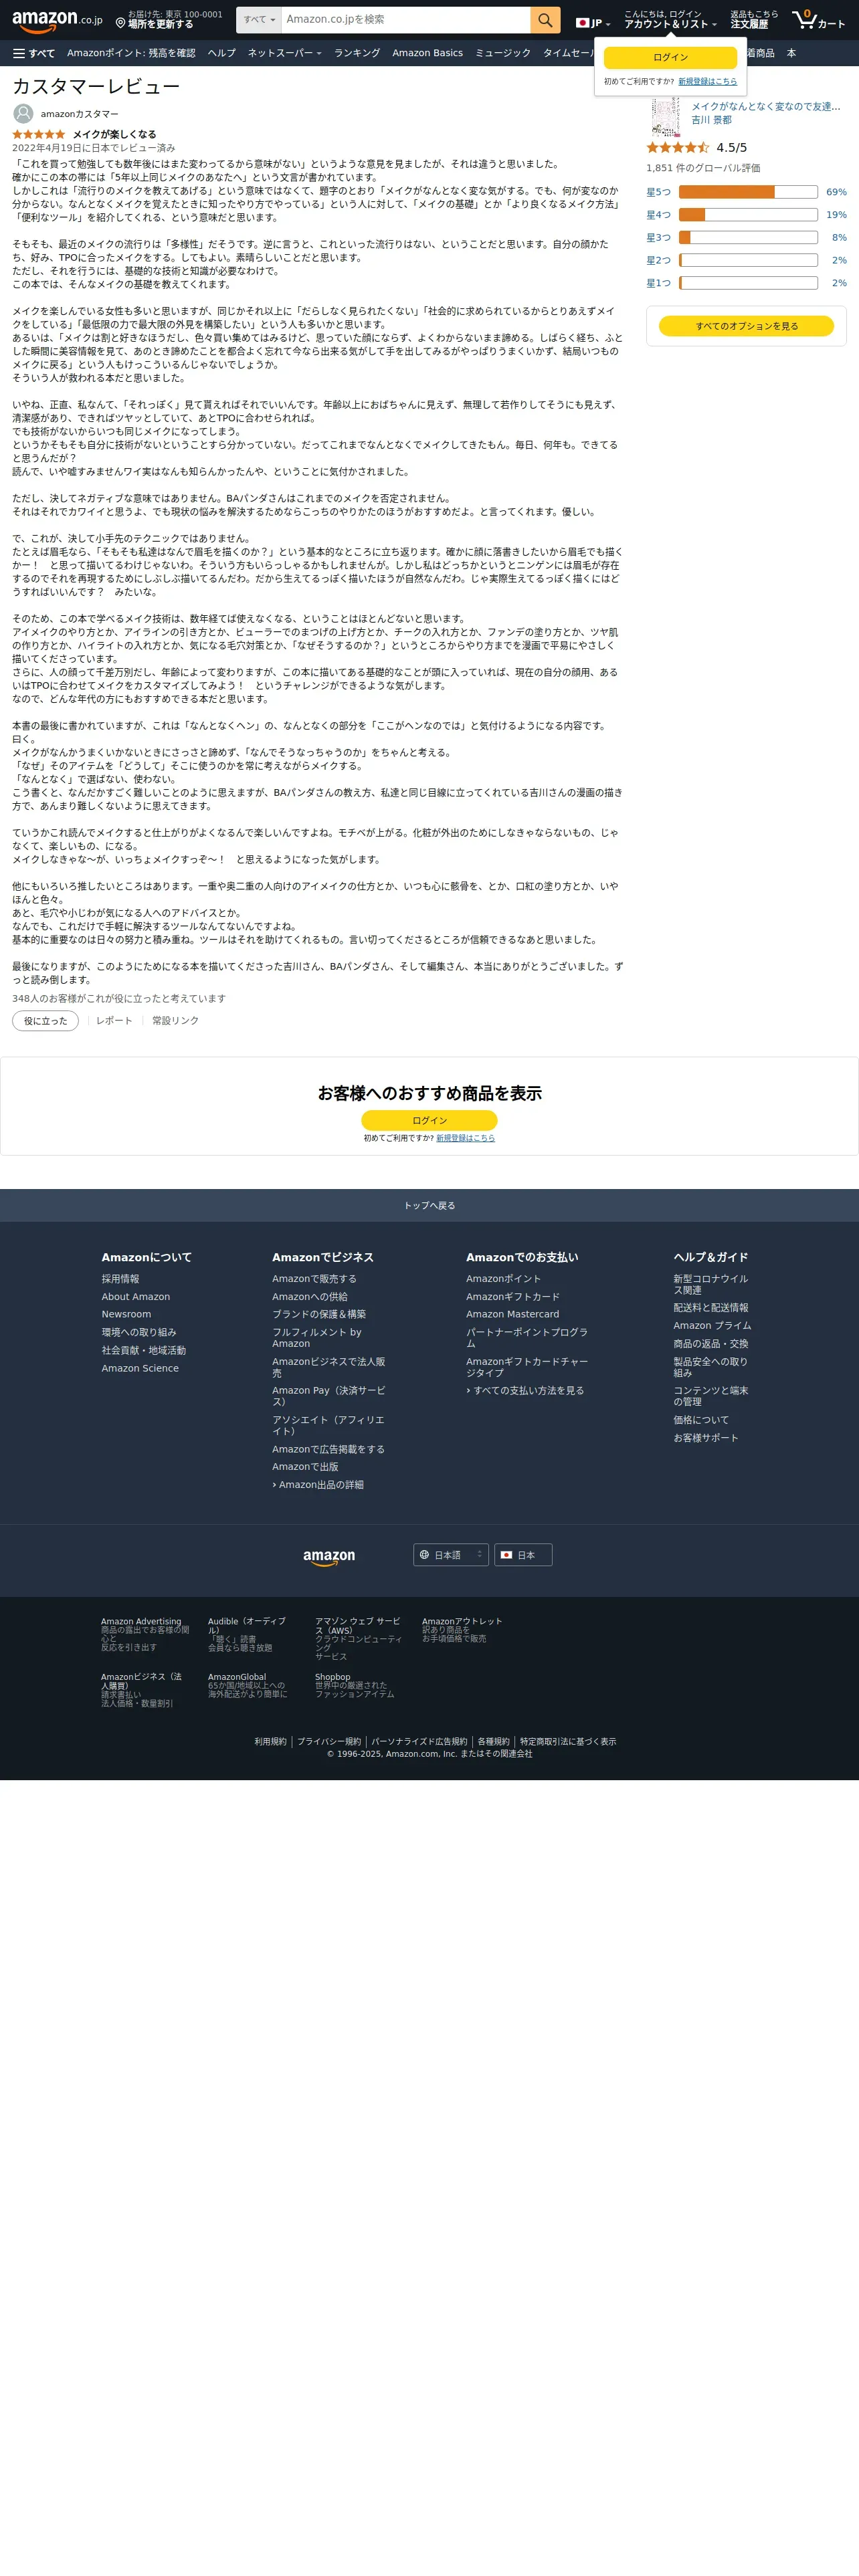Click author 吉川 景都 link

point(711,120)
